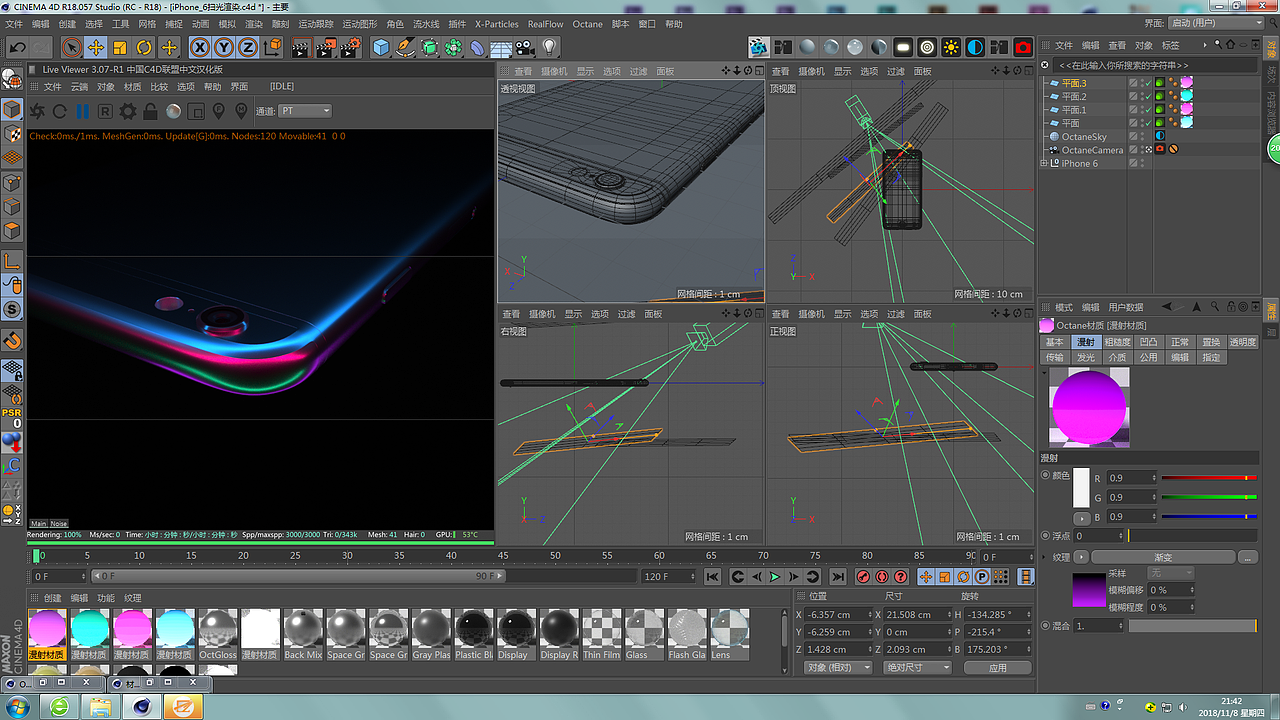Expand the iPhone 6 object tree
1280x720 pixels.
tap(1045, 163)
